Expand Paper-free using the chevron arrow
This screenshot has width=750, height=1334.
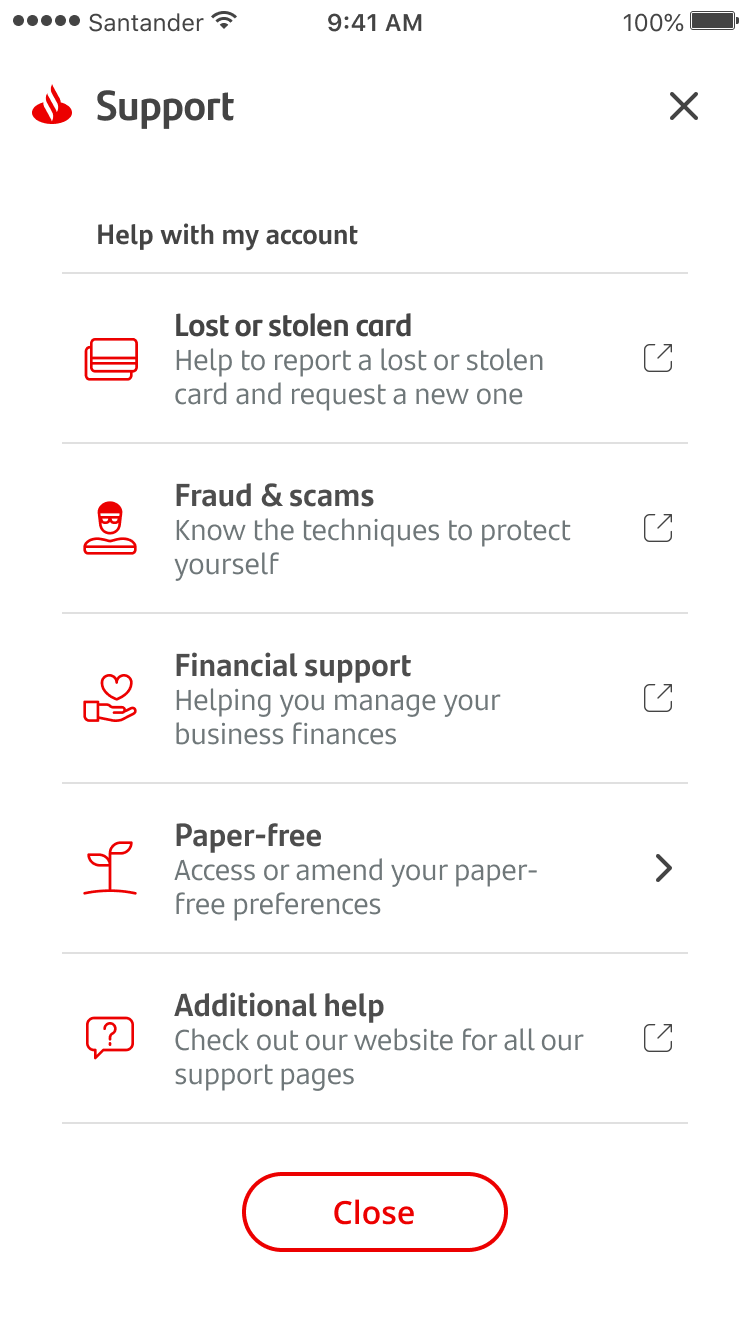pyautogui.click(x=663, y=868)
